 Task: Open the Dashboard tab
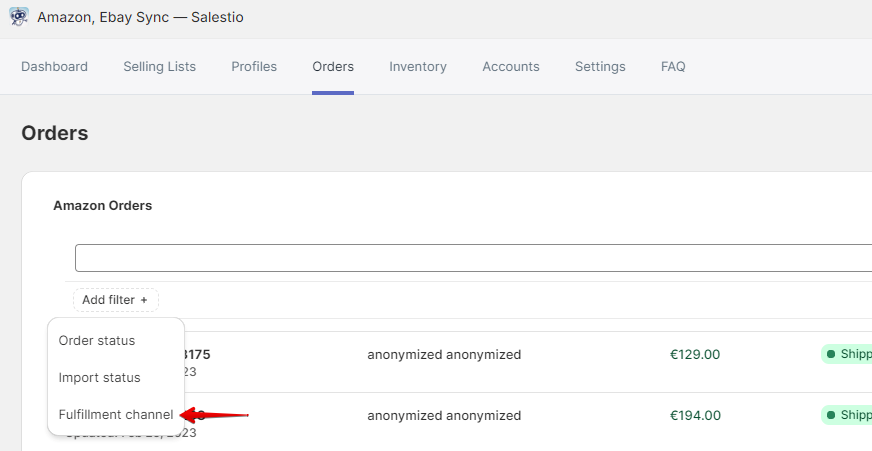(54, 67)
